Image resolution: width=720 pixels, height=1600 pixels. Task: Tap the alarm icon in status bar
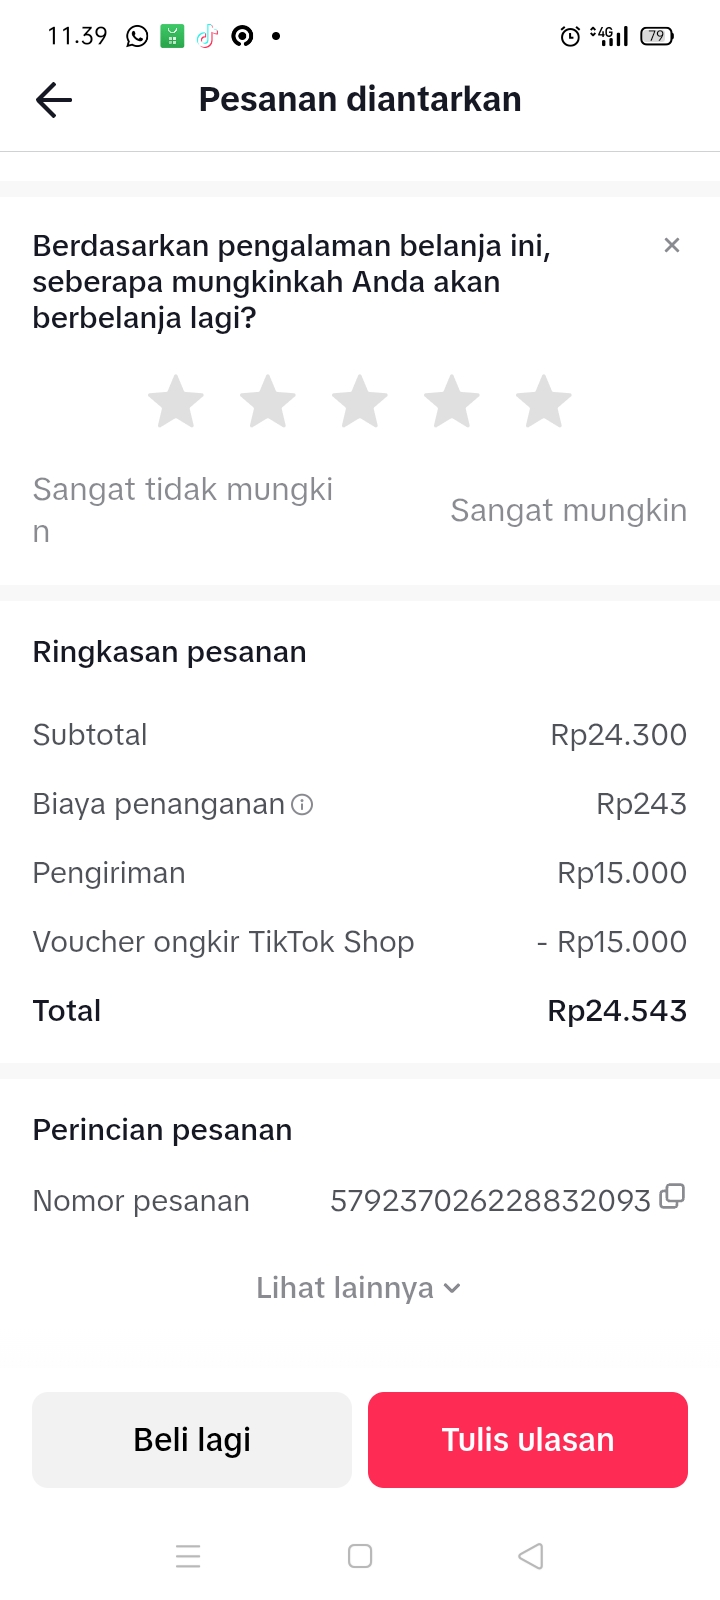[x=570, y=37]
